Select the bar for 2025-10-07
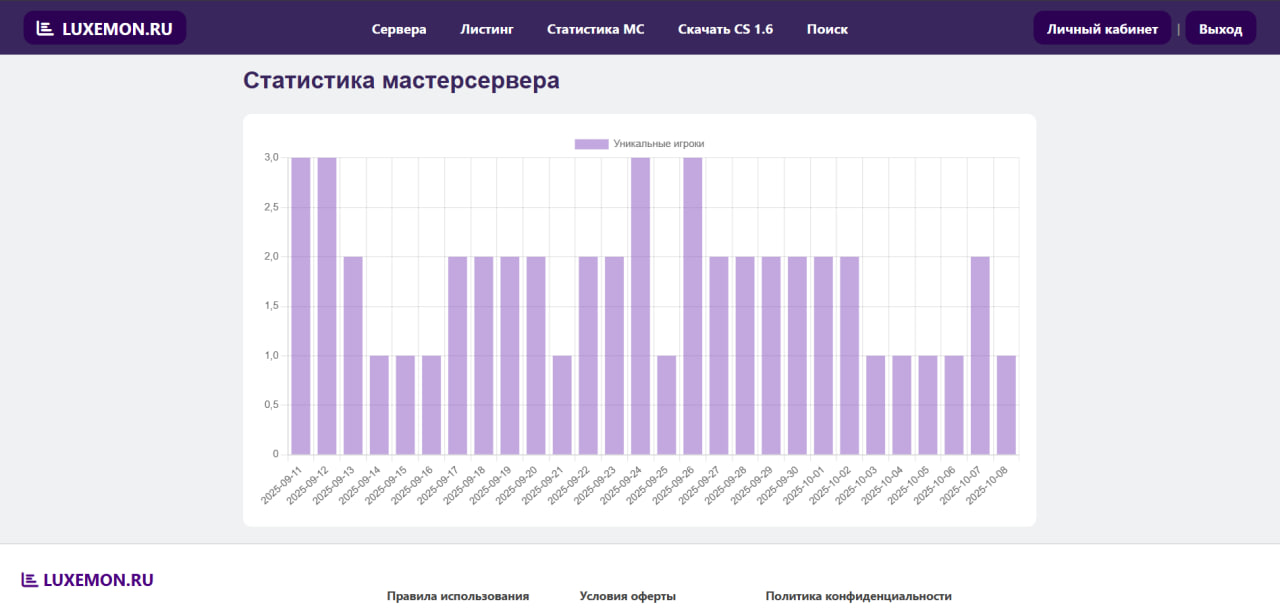 tap(980, 355)
